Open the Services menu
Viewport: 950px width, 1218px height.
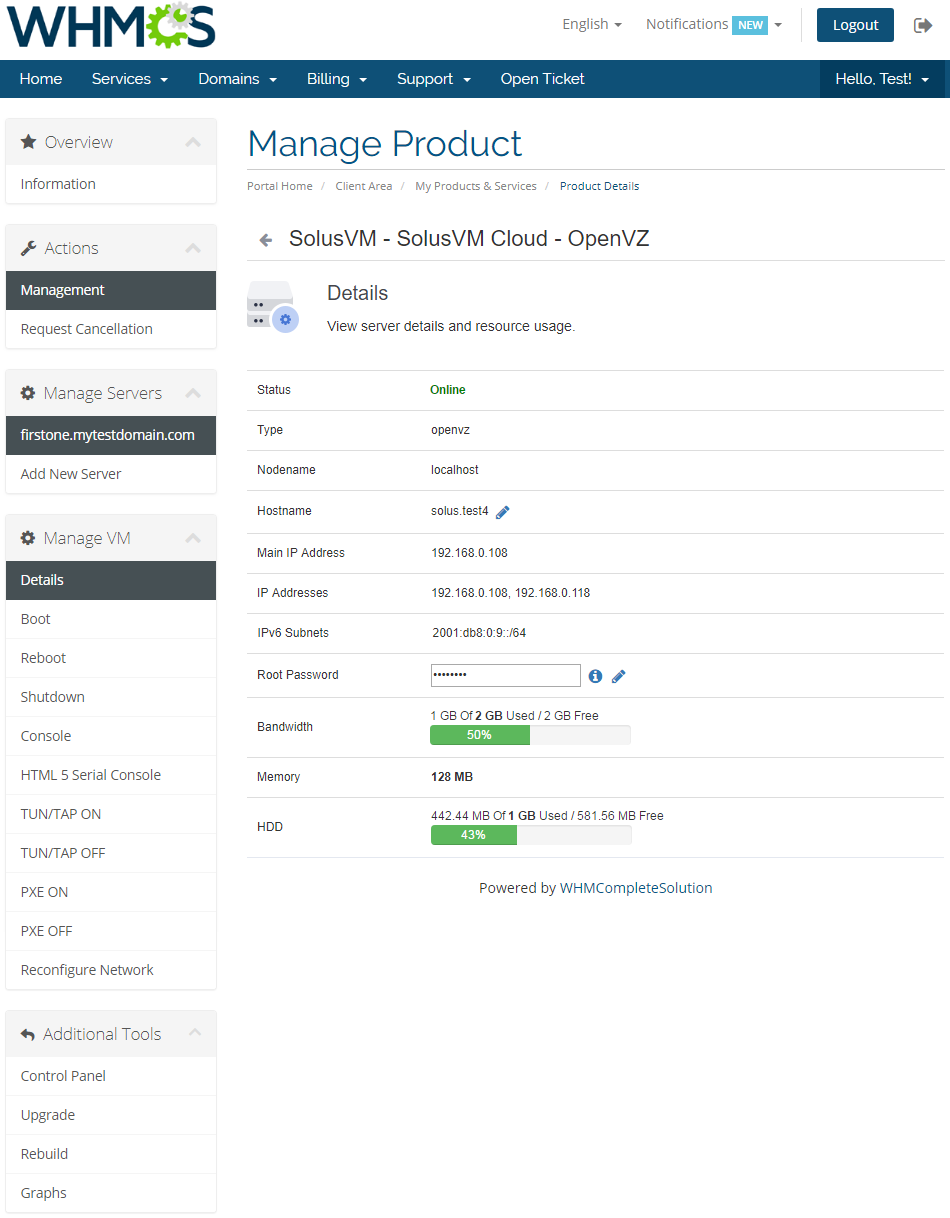(x=129, y=79)
